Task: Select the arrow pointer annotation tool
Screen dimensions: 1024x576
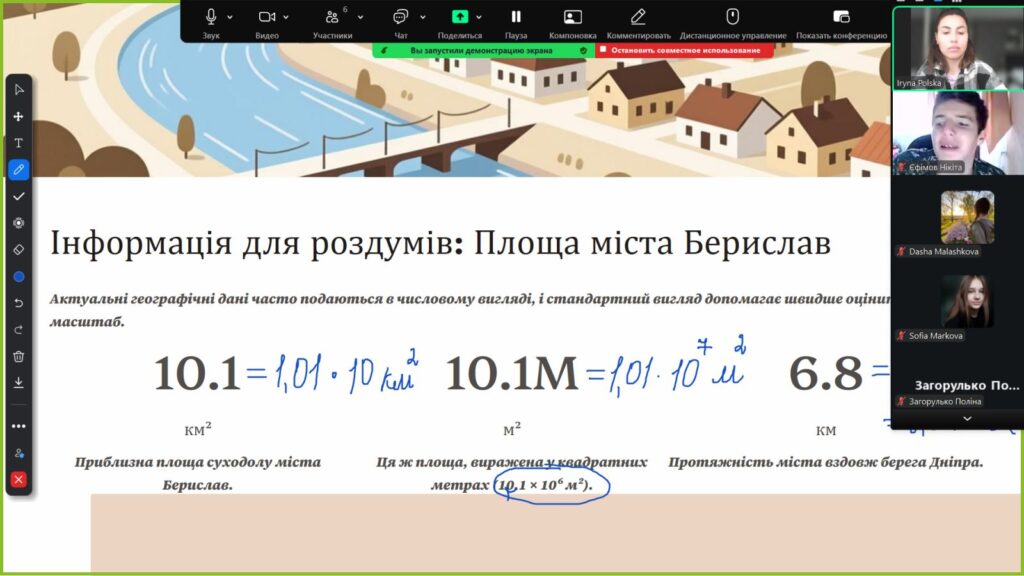Action: coord(18,90)
